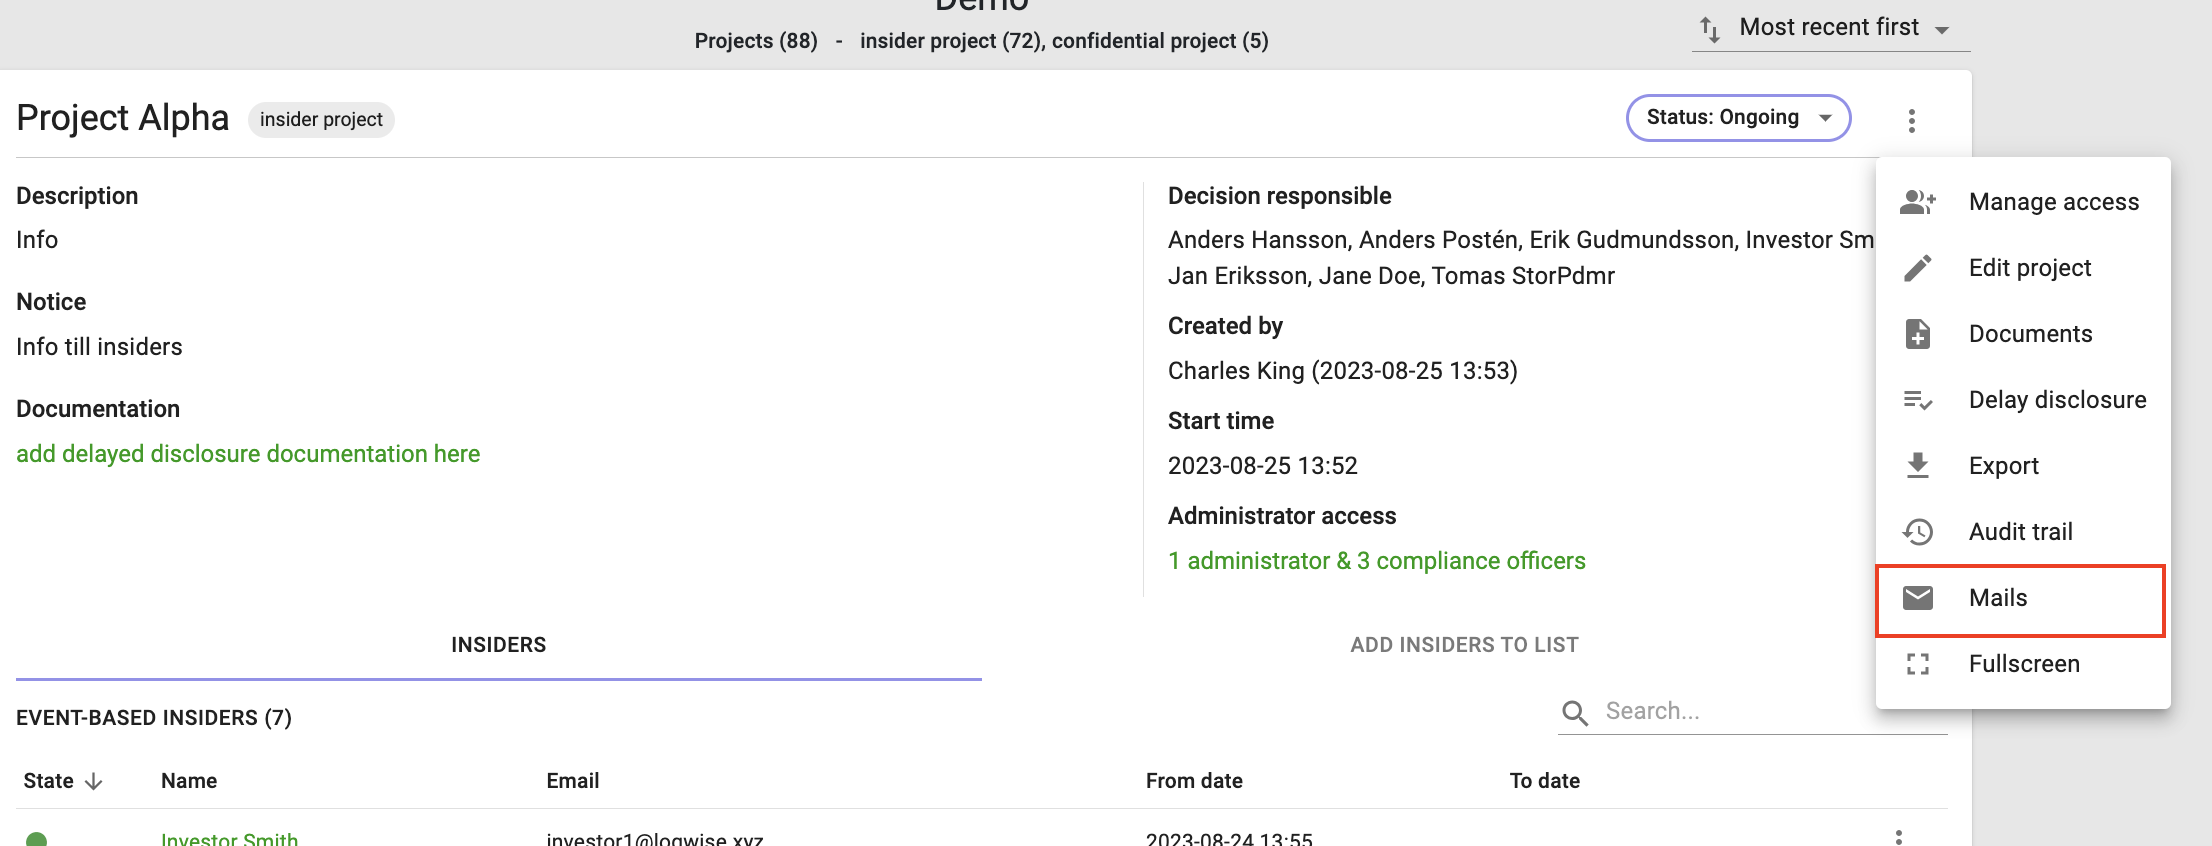Click the Audit trail history icon
The width and height of the screenshot is (2212, 846).
pyautogui.click(x=1917, y=532)
